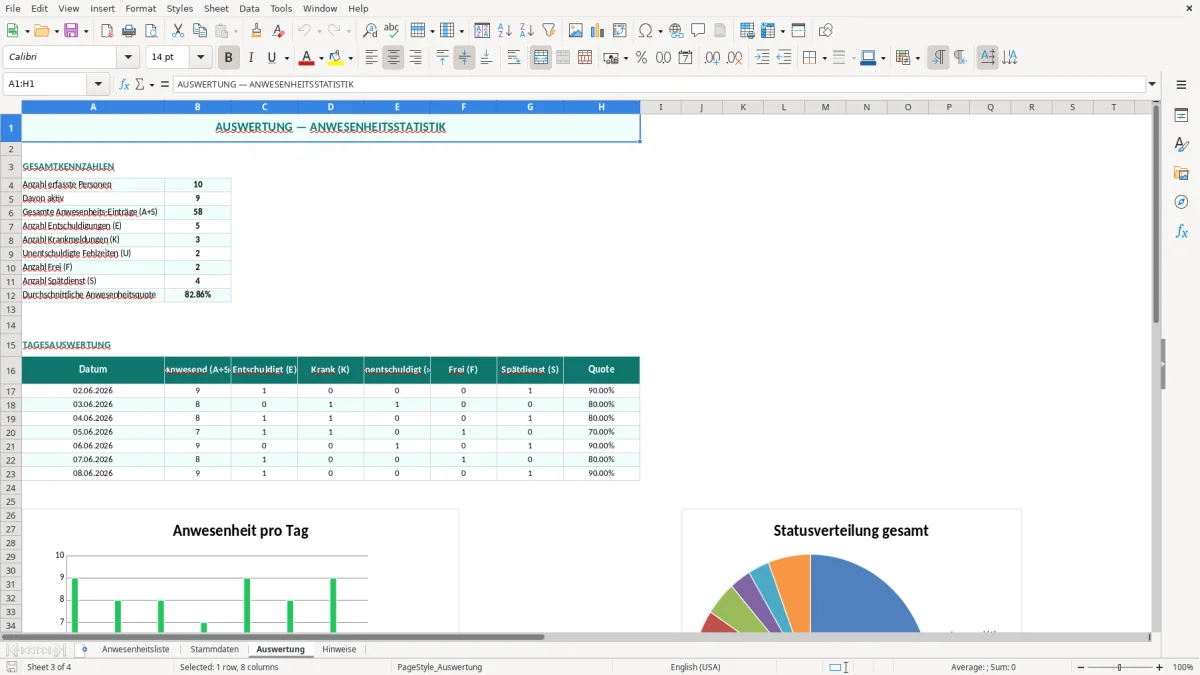
Task: Click the Add Decimal Place icon
Action: tap(713, 58)
